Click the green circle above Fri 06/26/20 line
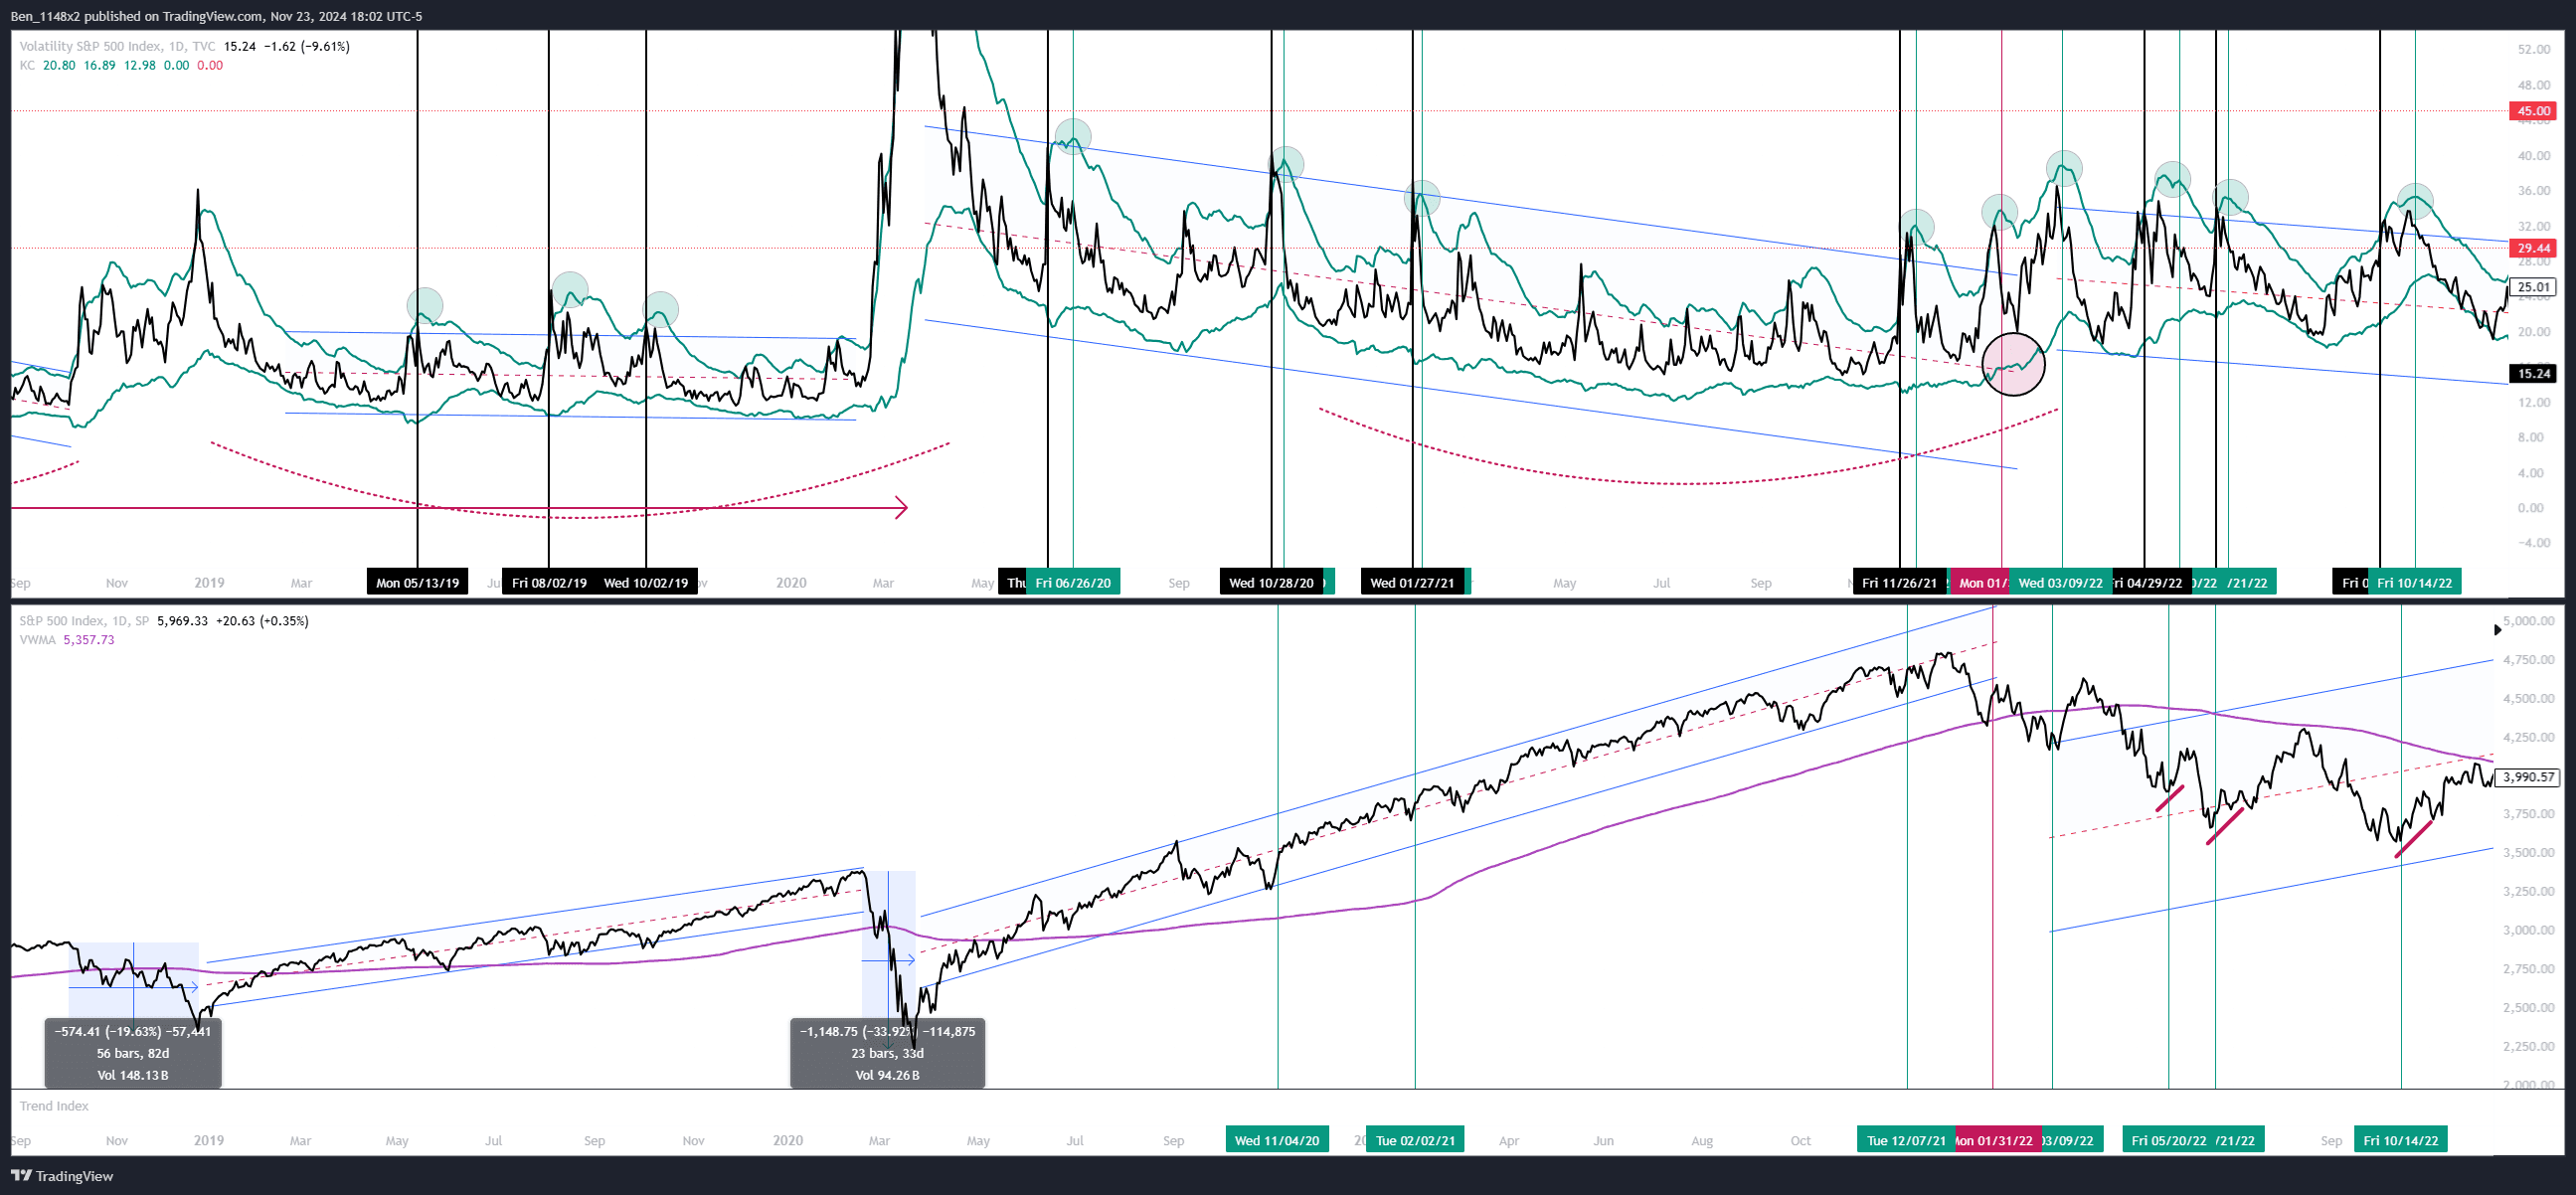 tap(1073, 137)
